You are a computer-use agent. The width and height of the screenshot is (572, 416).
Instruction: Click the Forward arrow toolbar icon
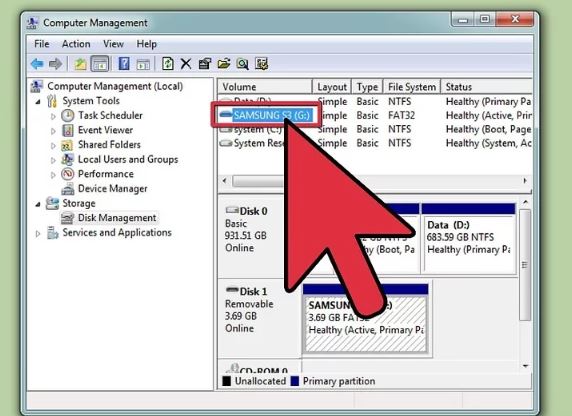55,64
